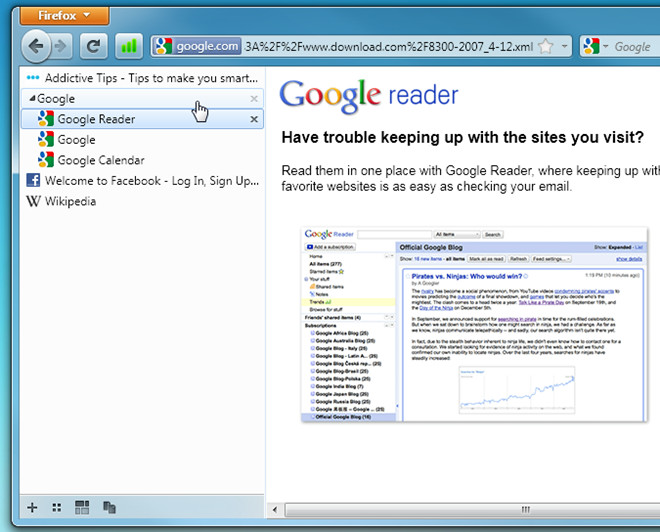This screenshot has height=532, width=660.
Task: Click the Wikipedia W favicon in tab list
Action: click(x=33, y=201)
